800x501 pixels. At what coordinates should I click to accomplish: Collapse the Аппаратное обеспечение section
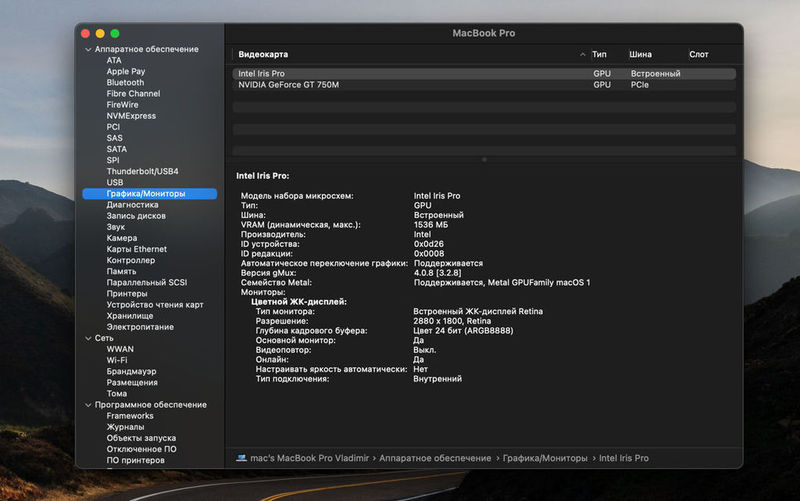88,49
